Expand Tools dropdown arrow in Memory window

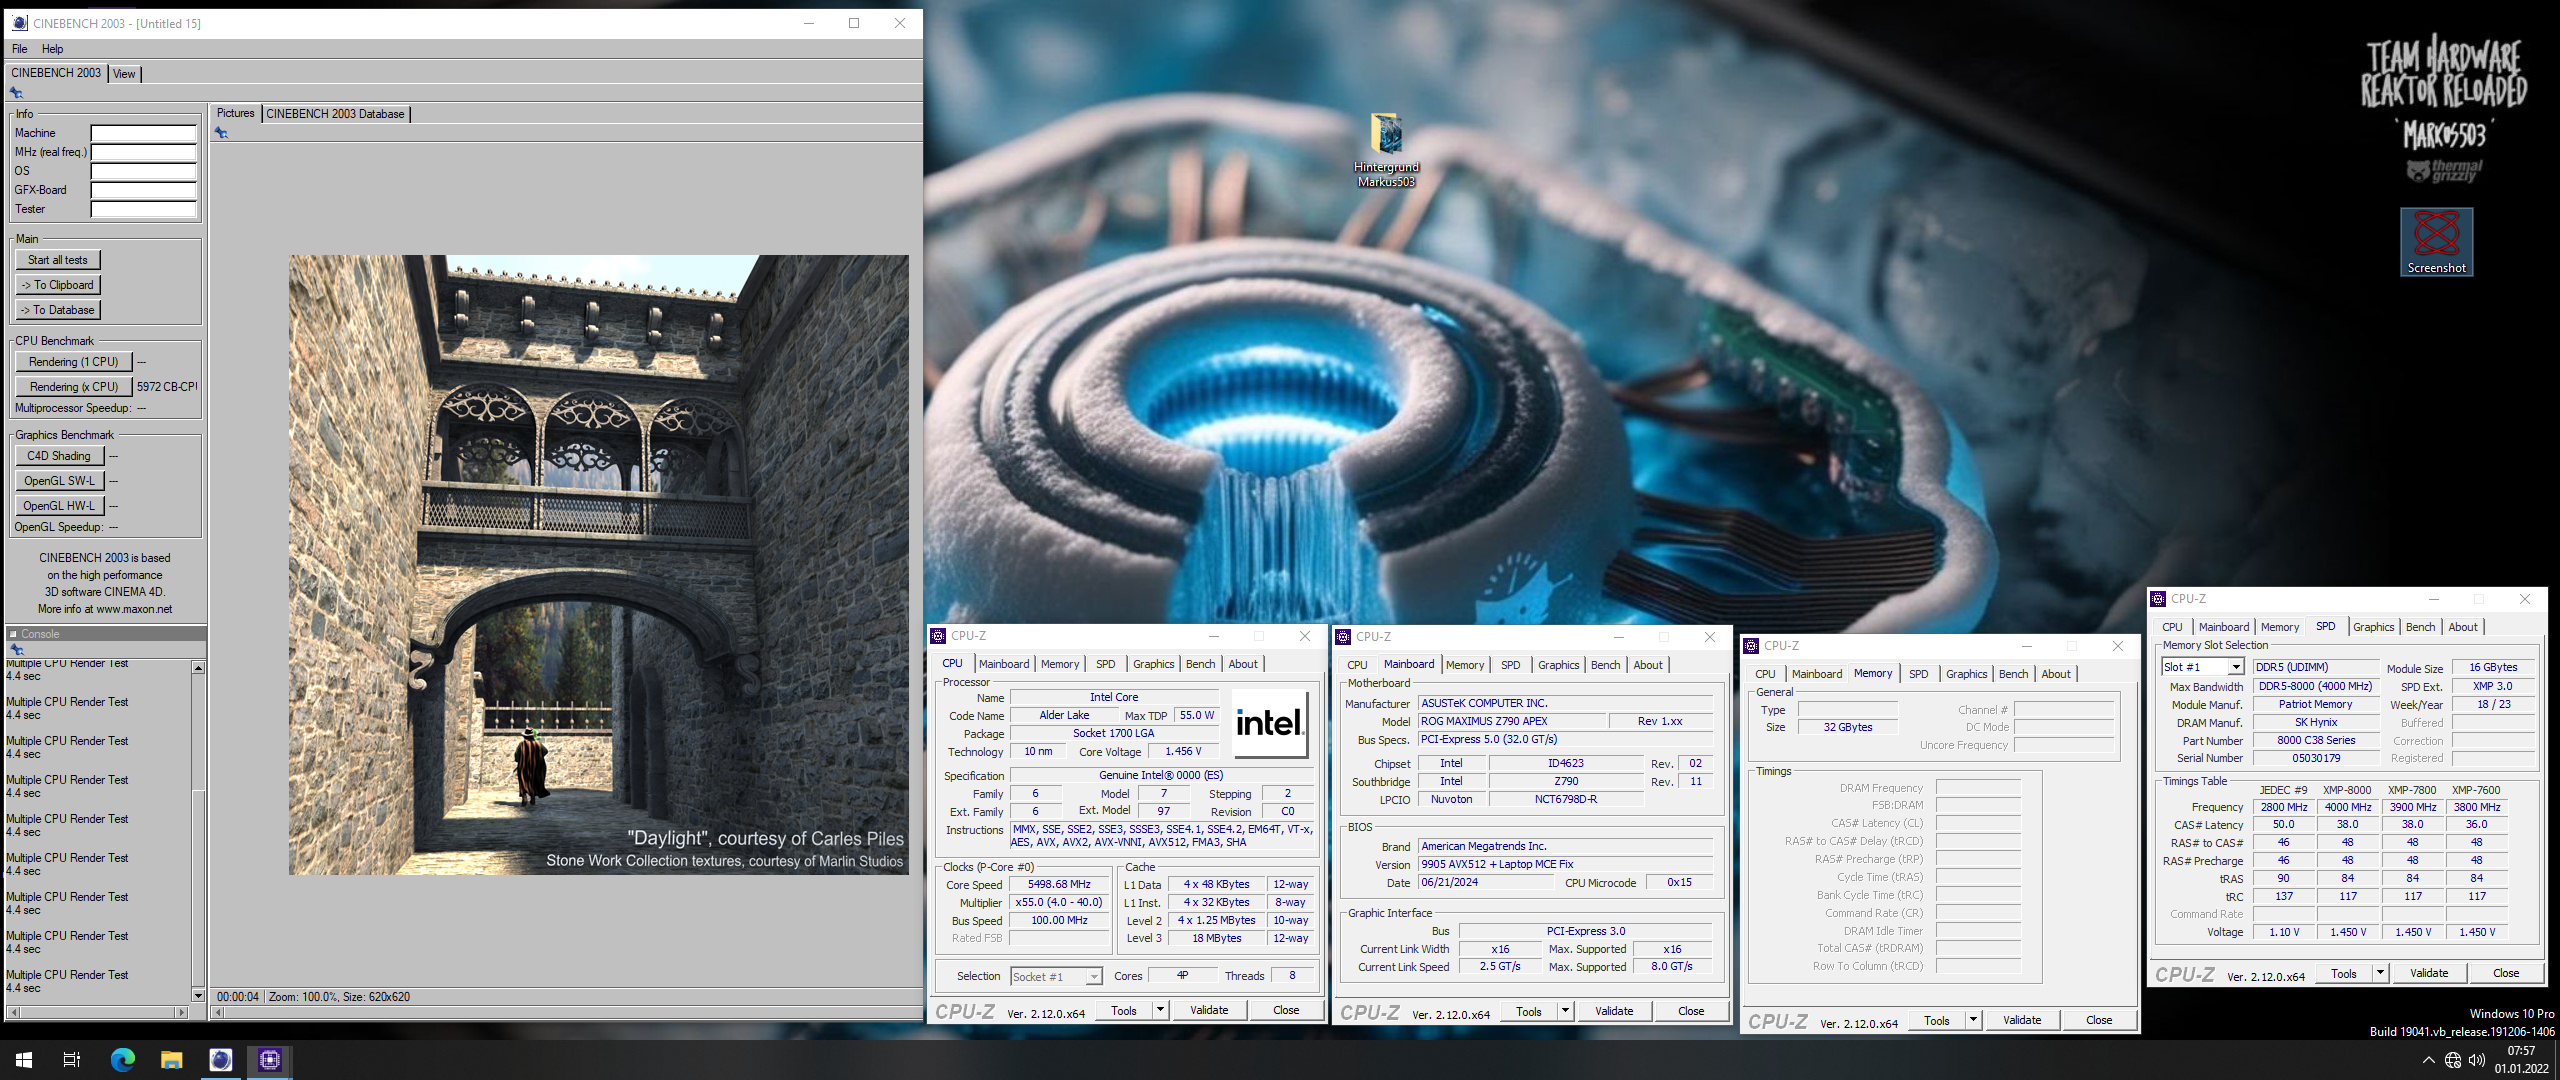(1973, 1020)
